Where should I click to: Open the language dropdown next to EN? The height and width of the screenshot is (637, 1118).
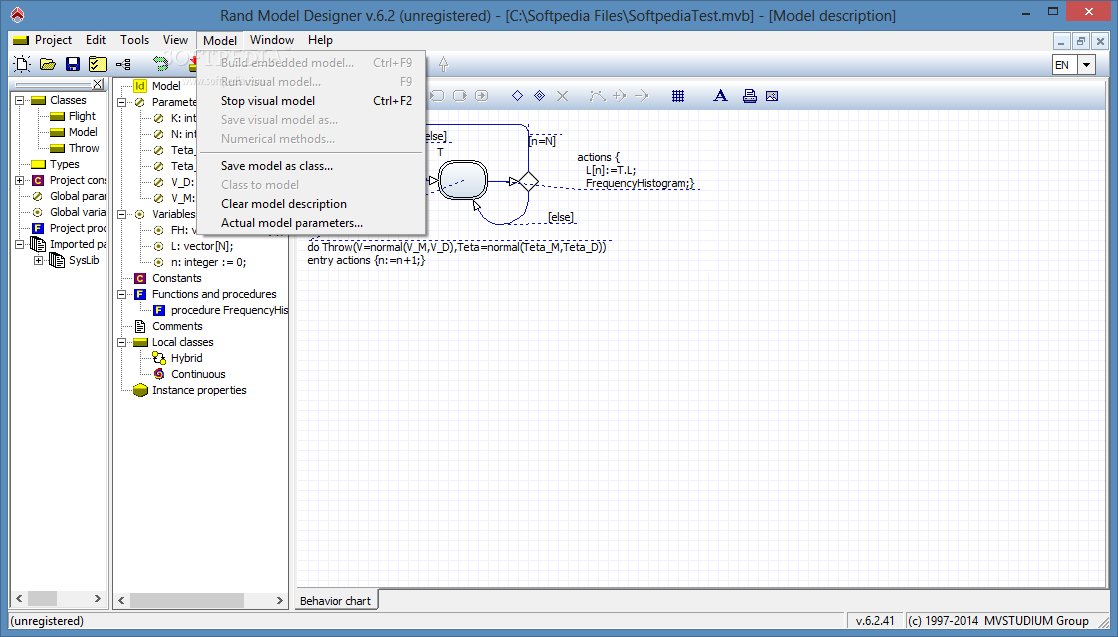1086,65
